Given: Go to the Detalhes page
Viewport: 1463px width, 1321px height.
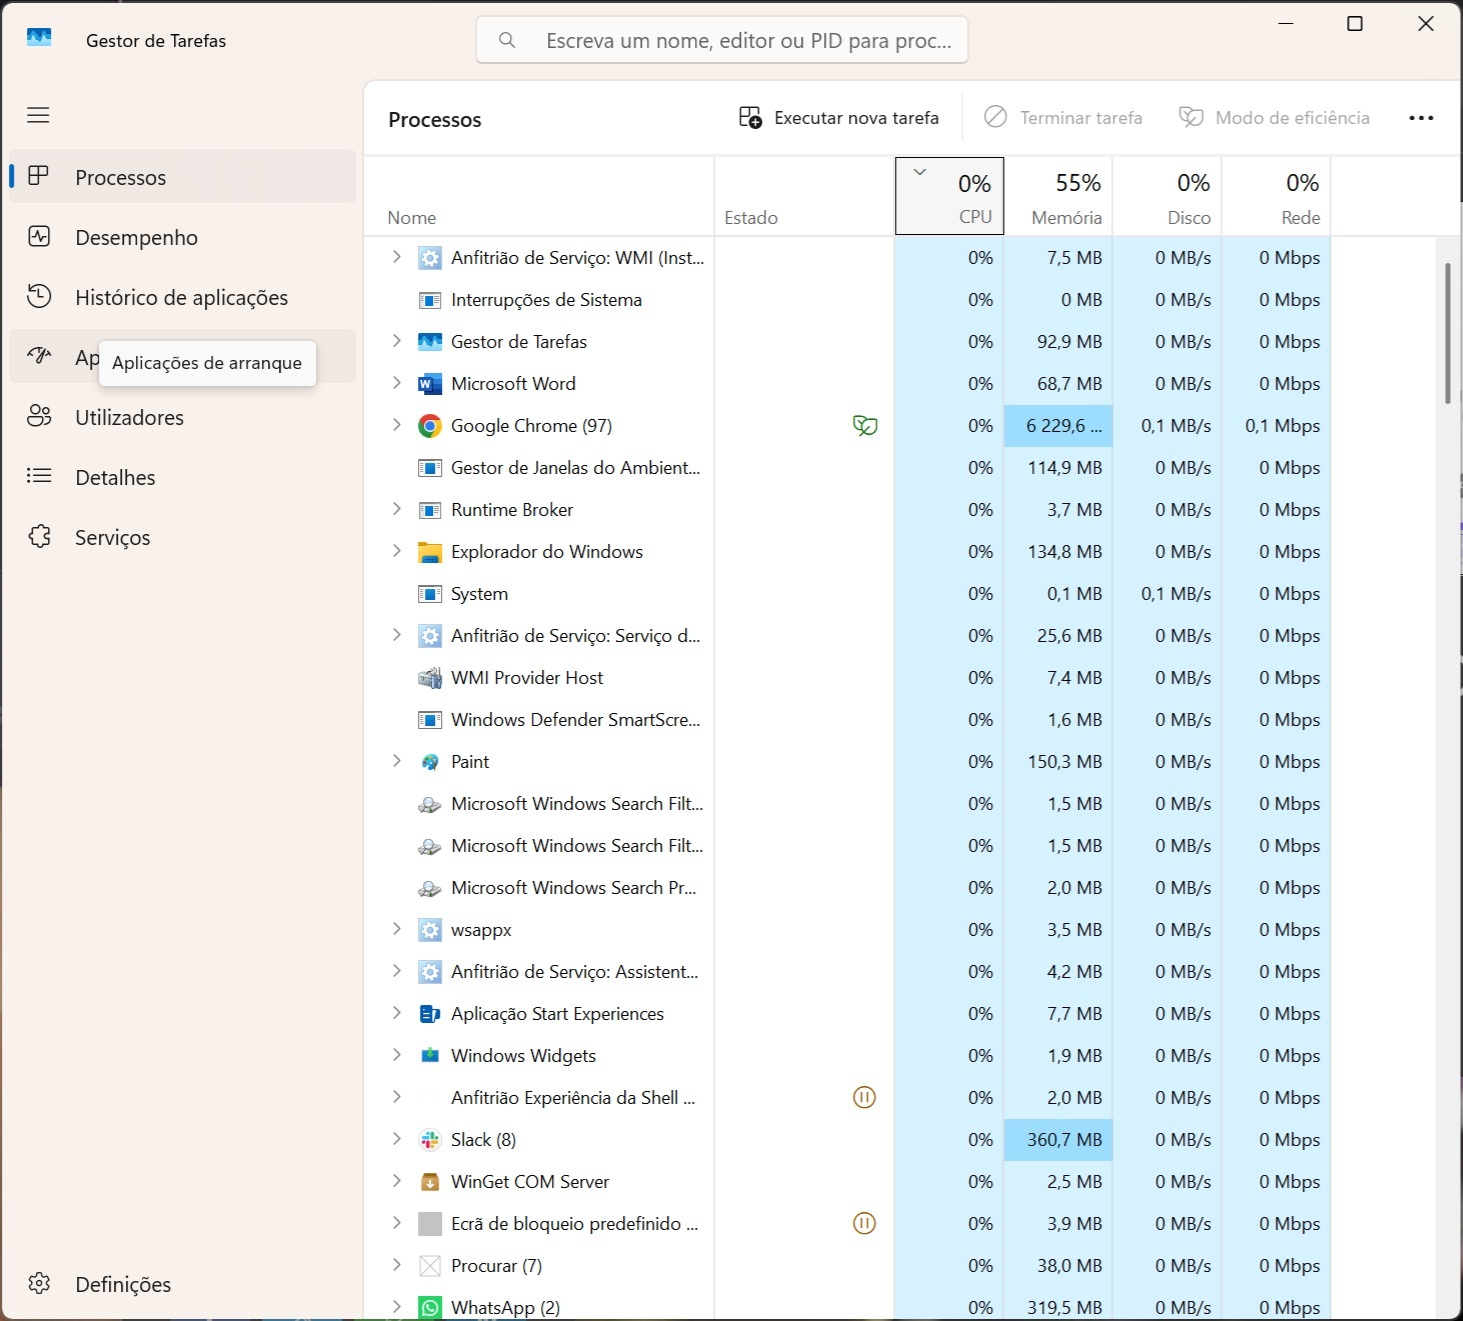Looking at the screenshot, I should coord(115,477).
